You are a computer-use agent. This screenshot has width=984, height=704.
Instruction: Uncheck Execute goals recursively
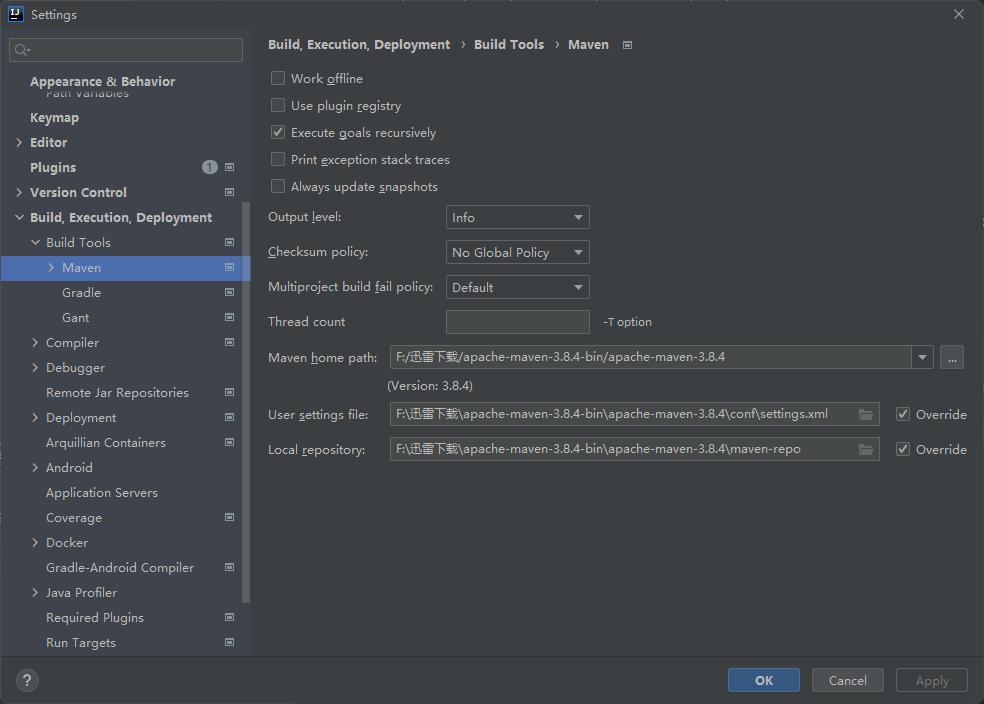278,132
